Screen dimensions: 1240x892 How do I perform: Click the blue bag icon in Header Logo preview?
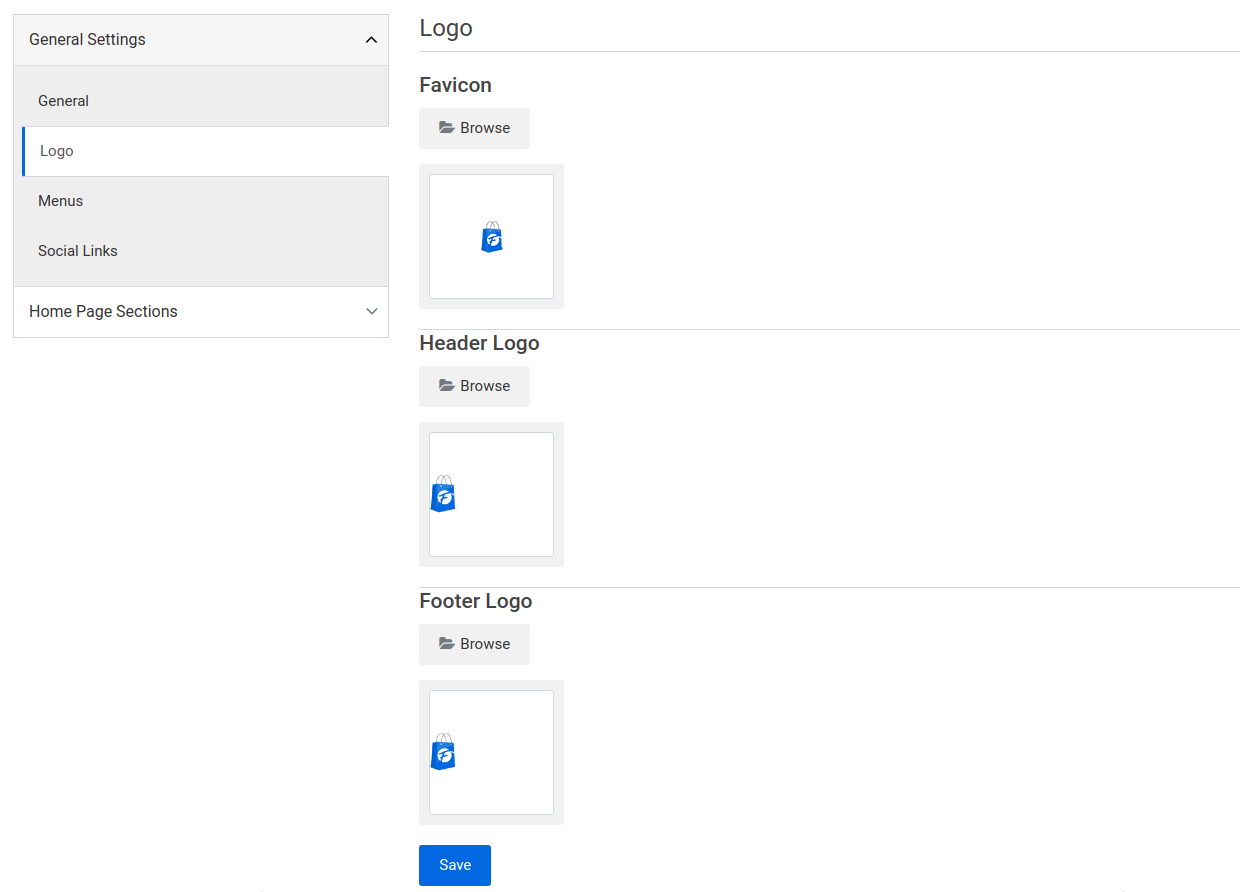pos(443,495)
